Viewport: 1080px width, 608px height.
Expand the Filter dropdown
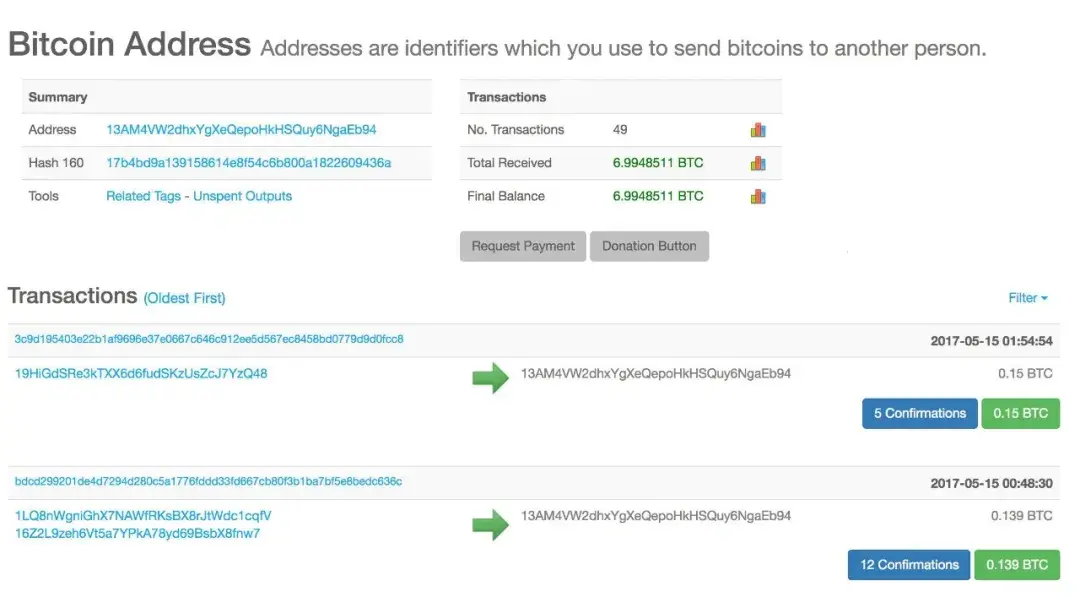(x=1028, y=298)
